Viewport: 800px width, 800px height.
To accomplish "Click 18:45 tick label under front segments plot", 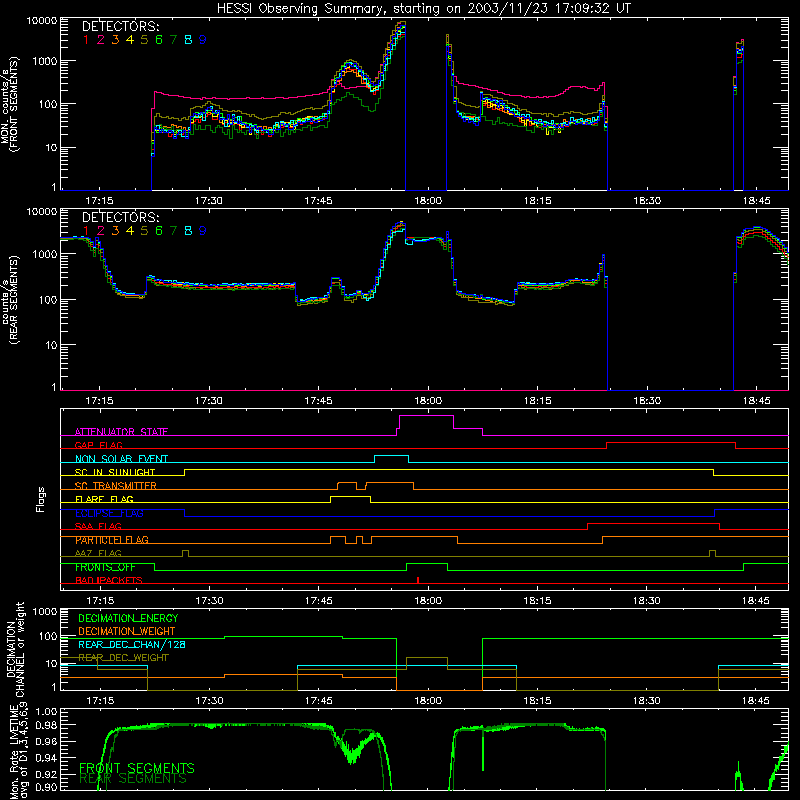I will coord(757,201).
